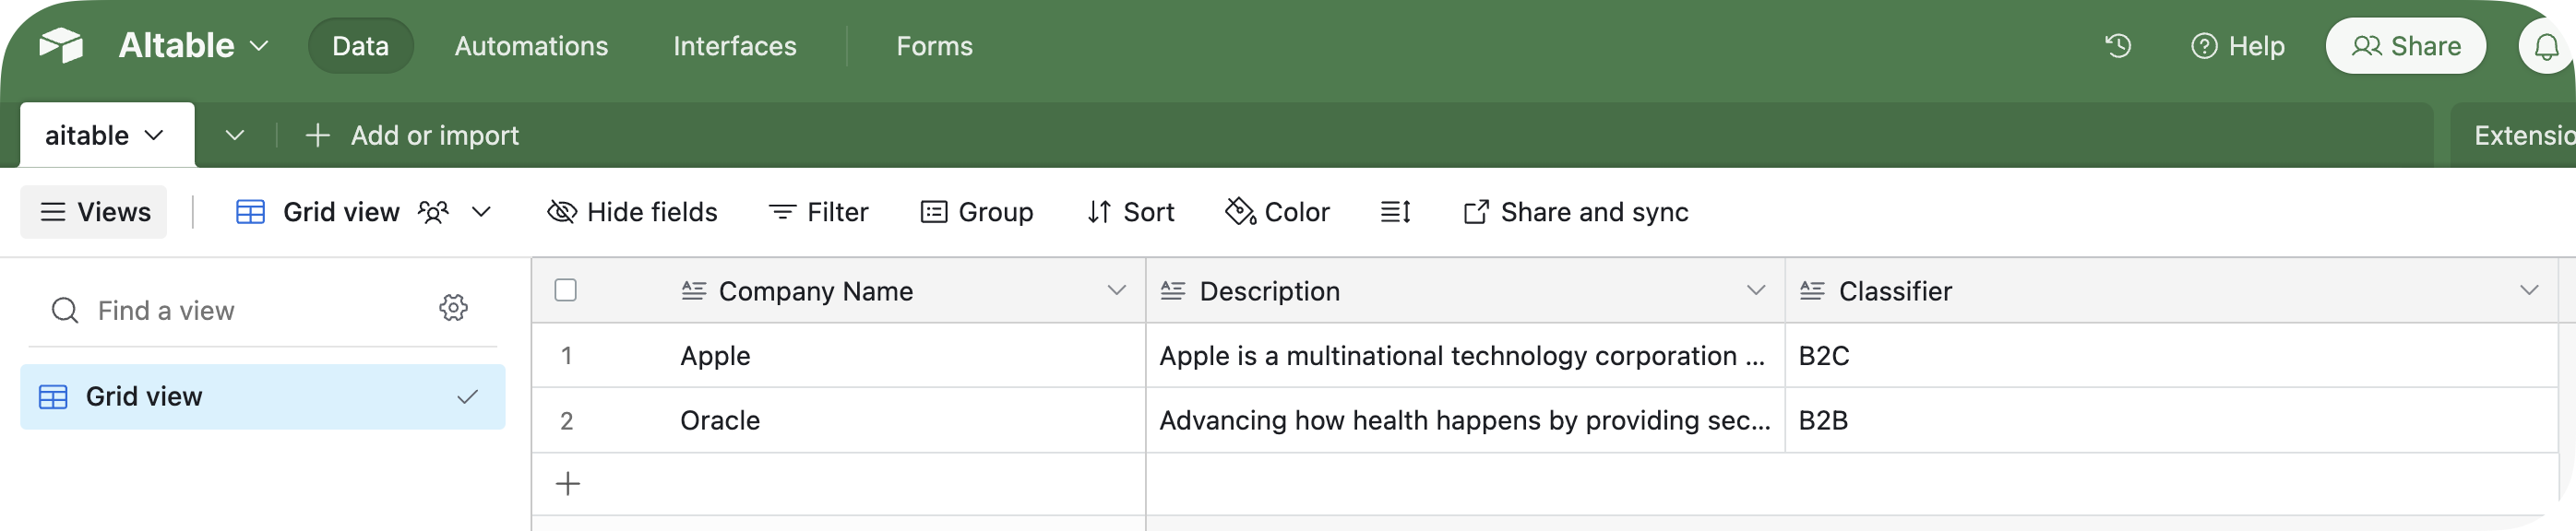
Task: Open Grid view options chevron
Action: point(481,212)
